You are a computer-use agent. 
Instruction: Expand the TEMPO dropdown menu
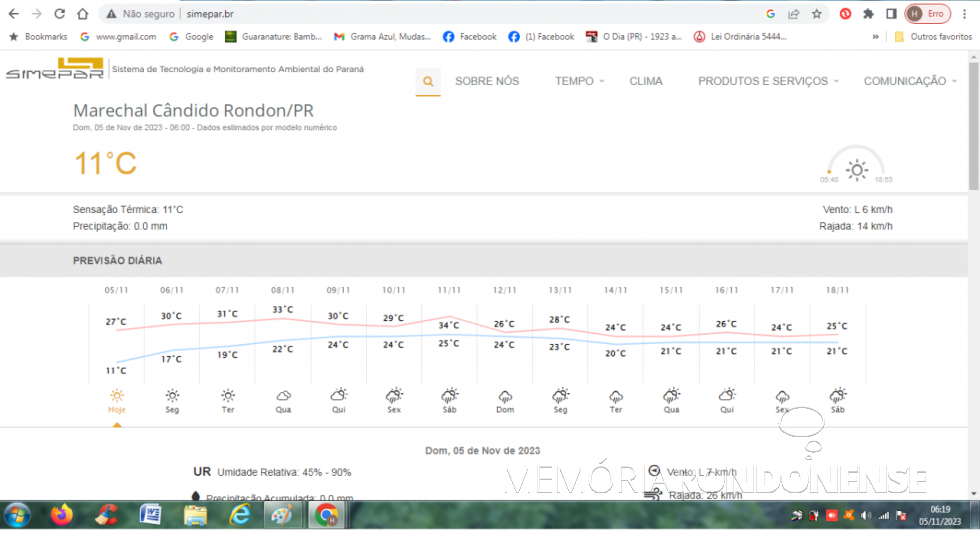pyautogui.click(x=580, y=81)
